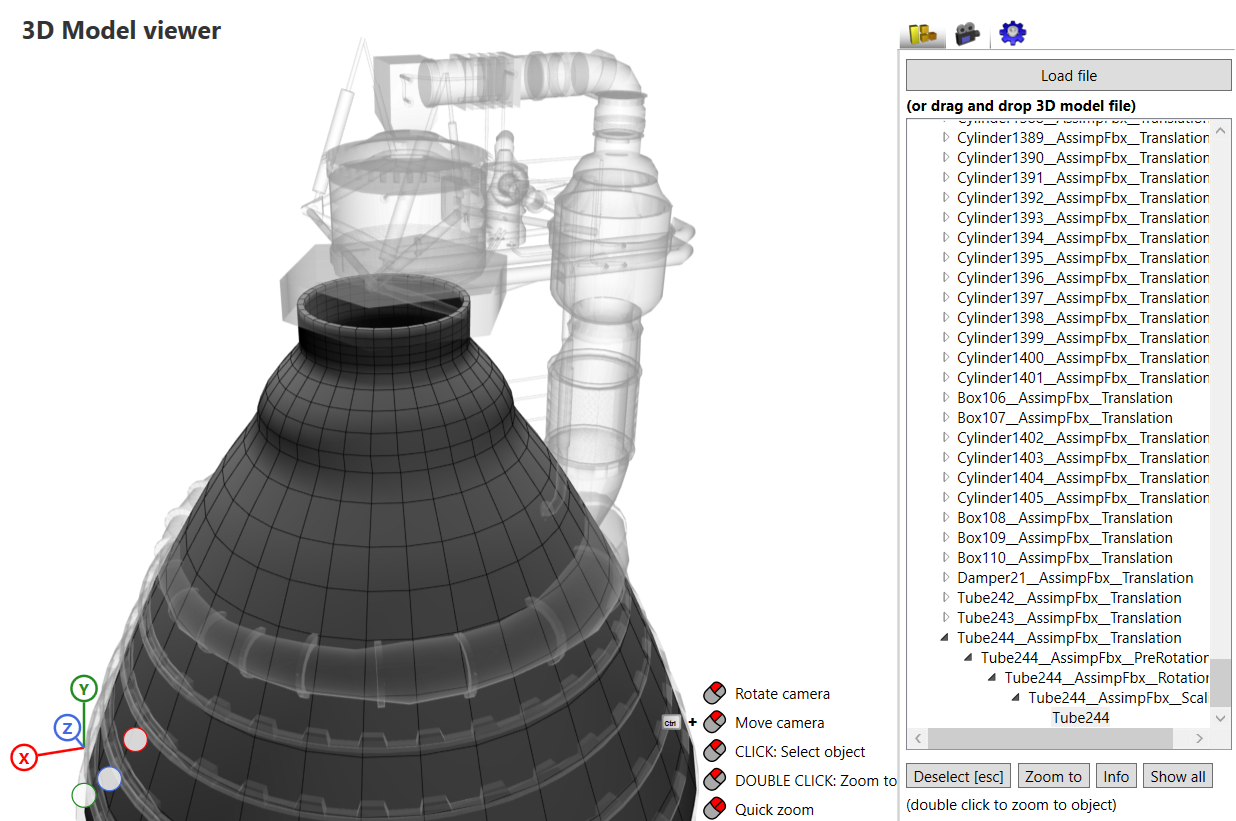Switch to the camera settings tab
Screen dimensions: 1236x821
(x=967, y=34)
